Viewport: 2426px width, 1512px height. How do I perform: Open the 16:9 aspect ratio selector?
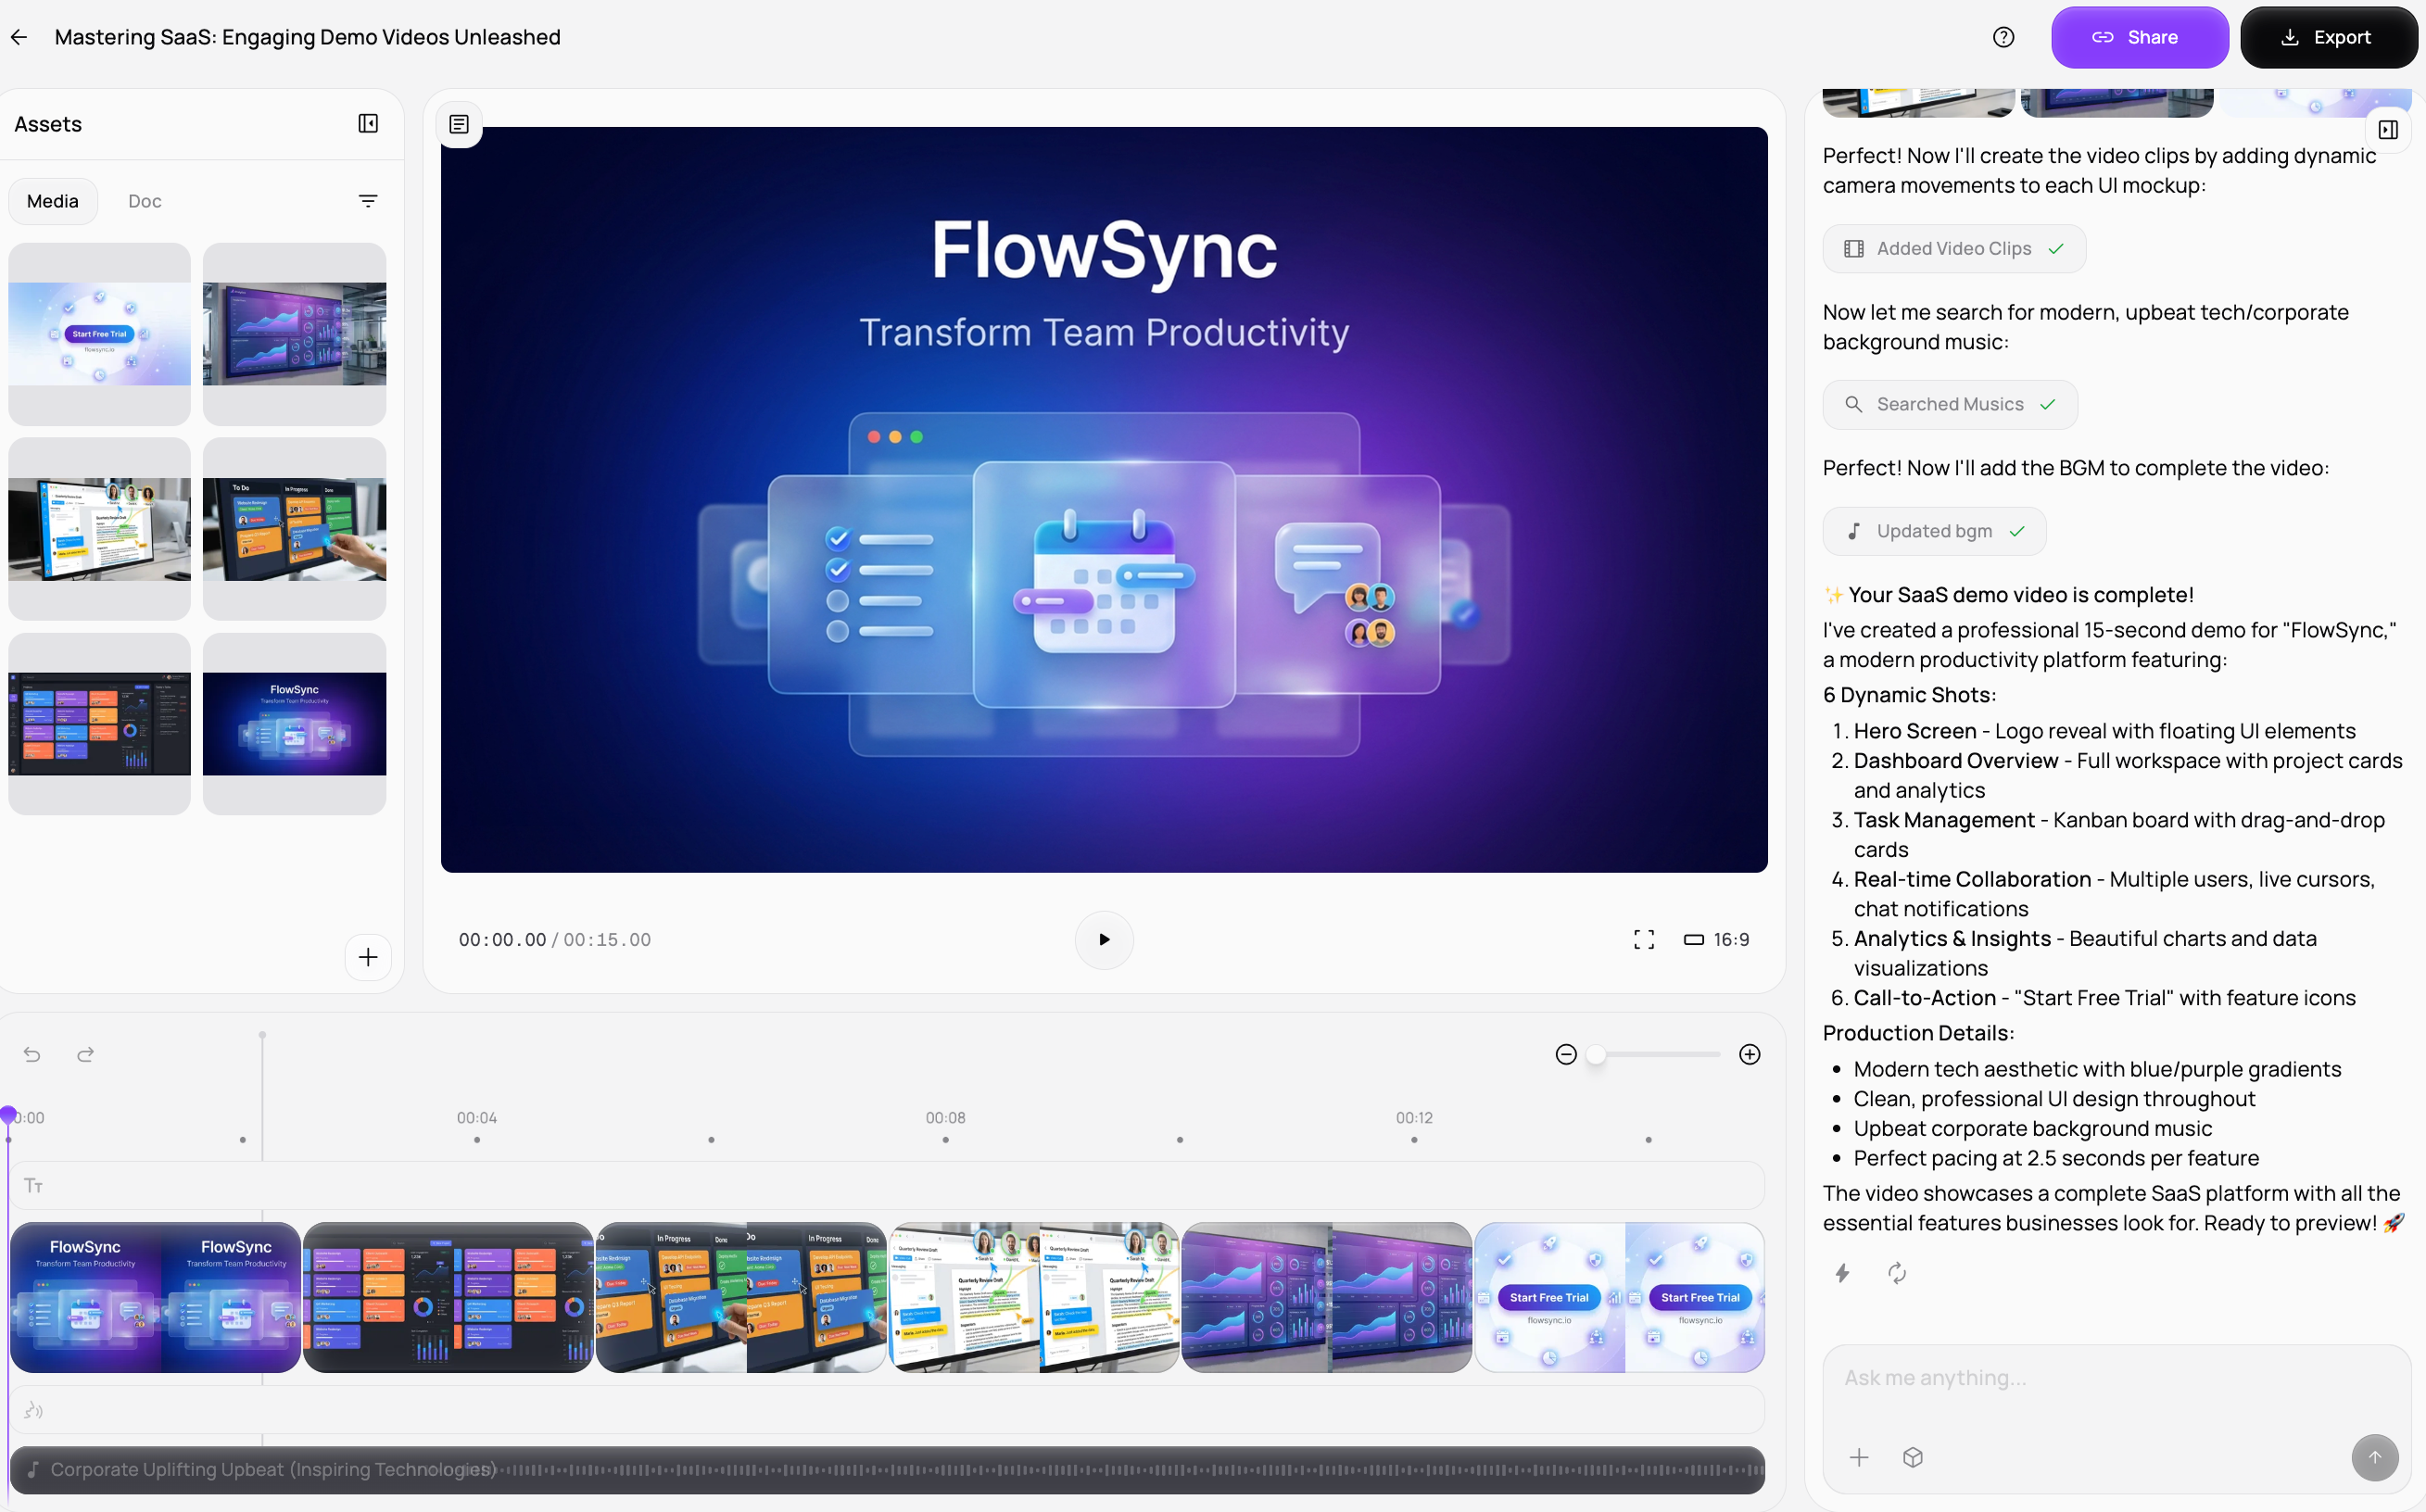[1716, 939]
